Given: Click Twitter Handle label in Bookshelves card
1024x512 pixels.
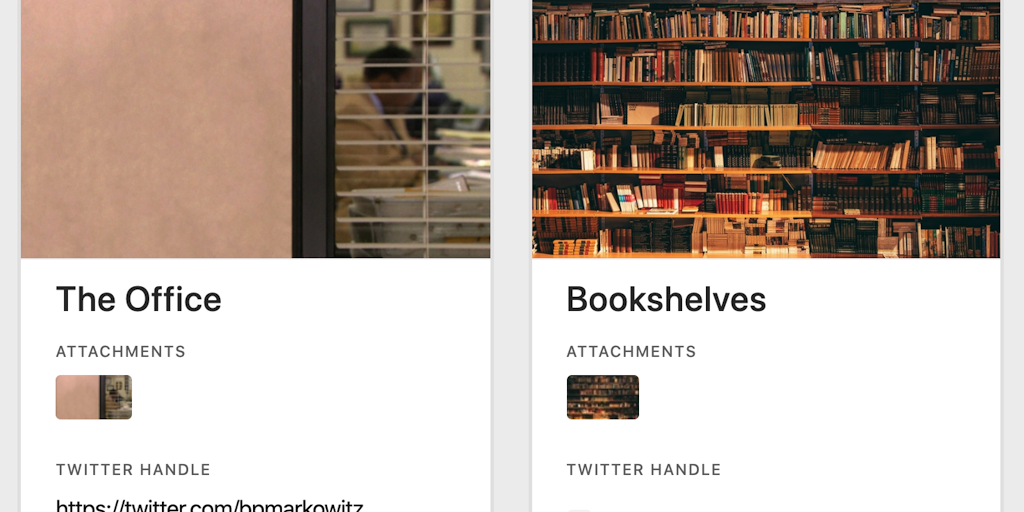Looking at the screenshot, I should [x=644, y=470].
